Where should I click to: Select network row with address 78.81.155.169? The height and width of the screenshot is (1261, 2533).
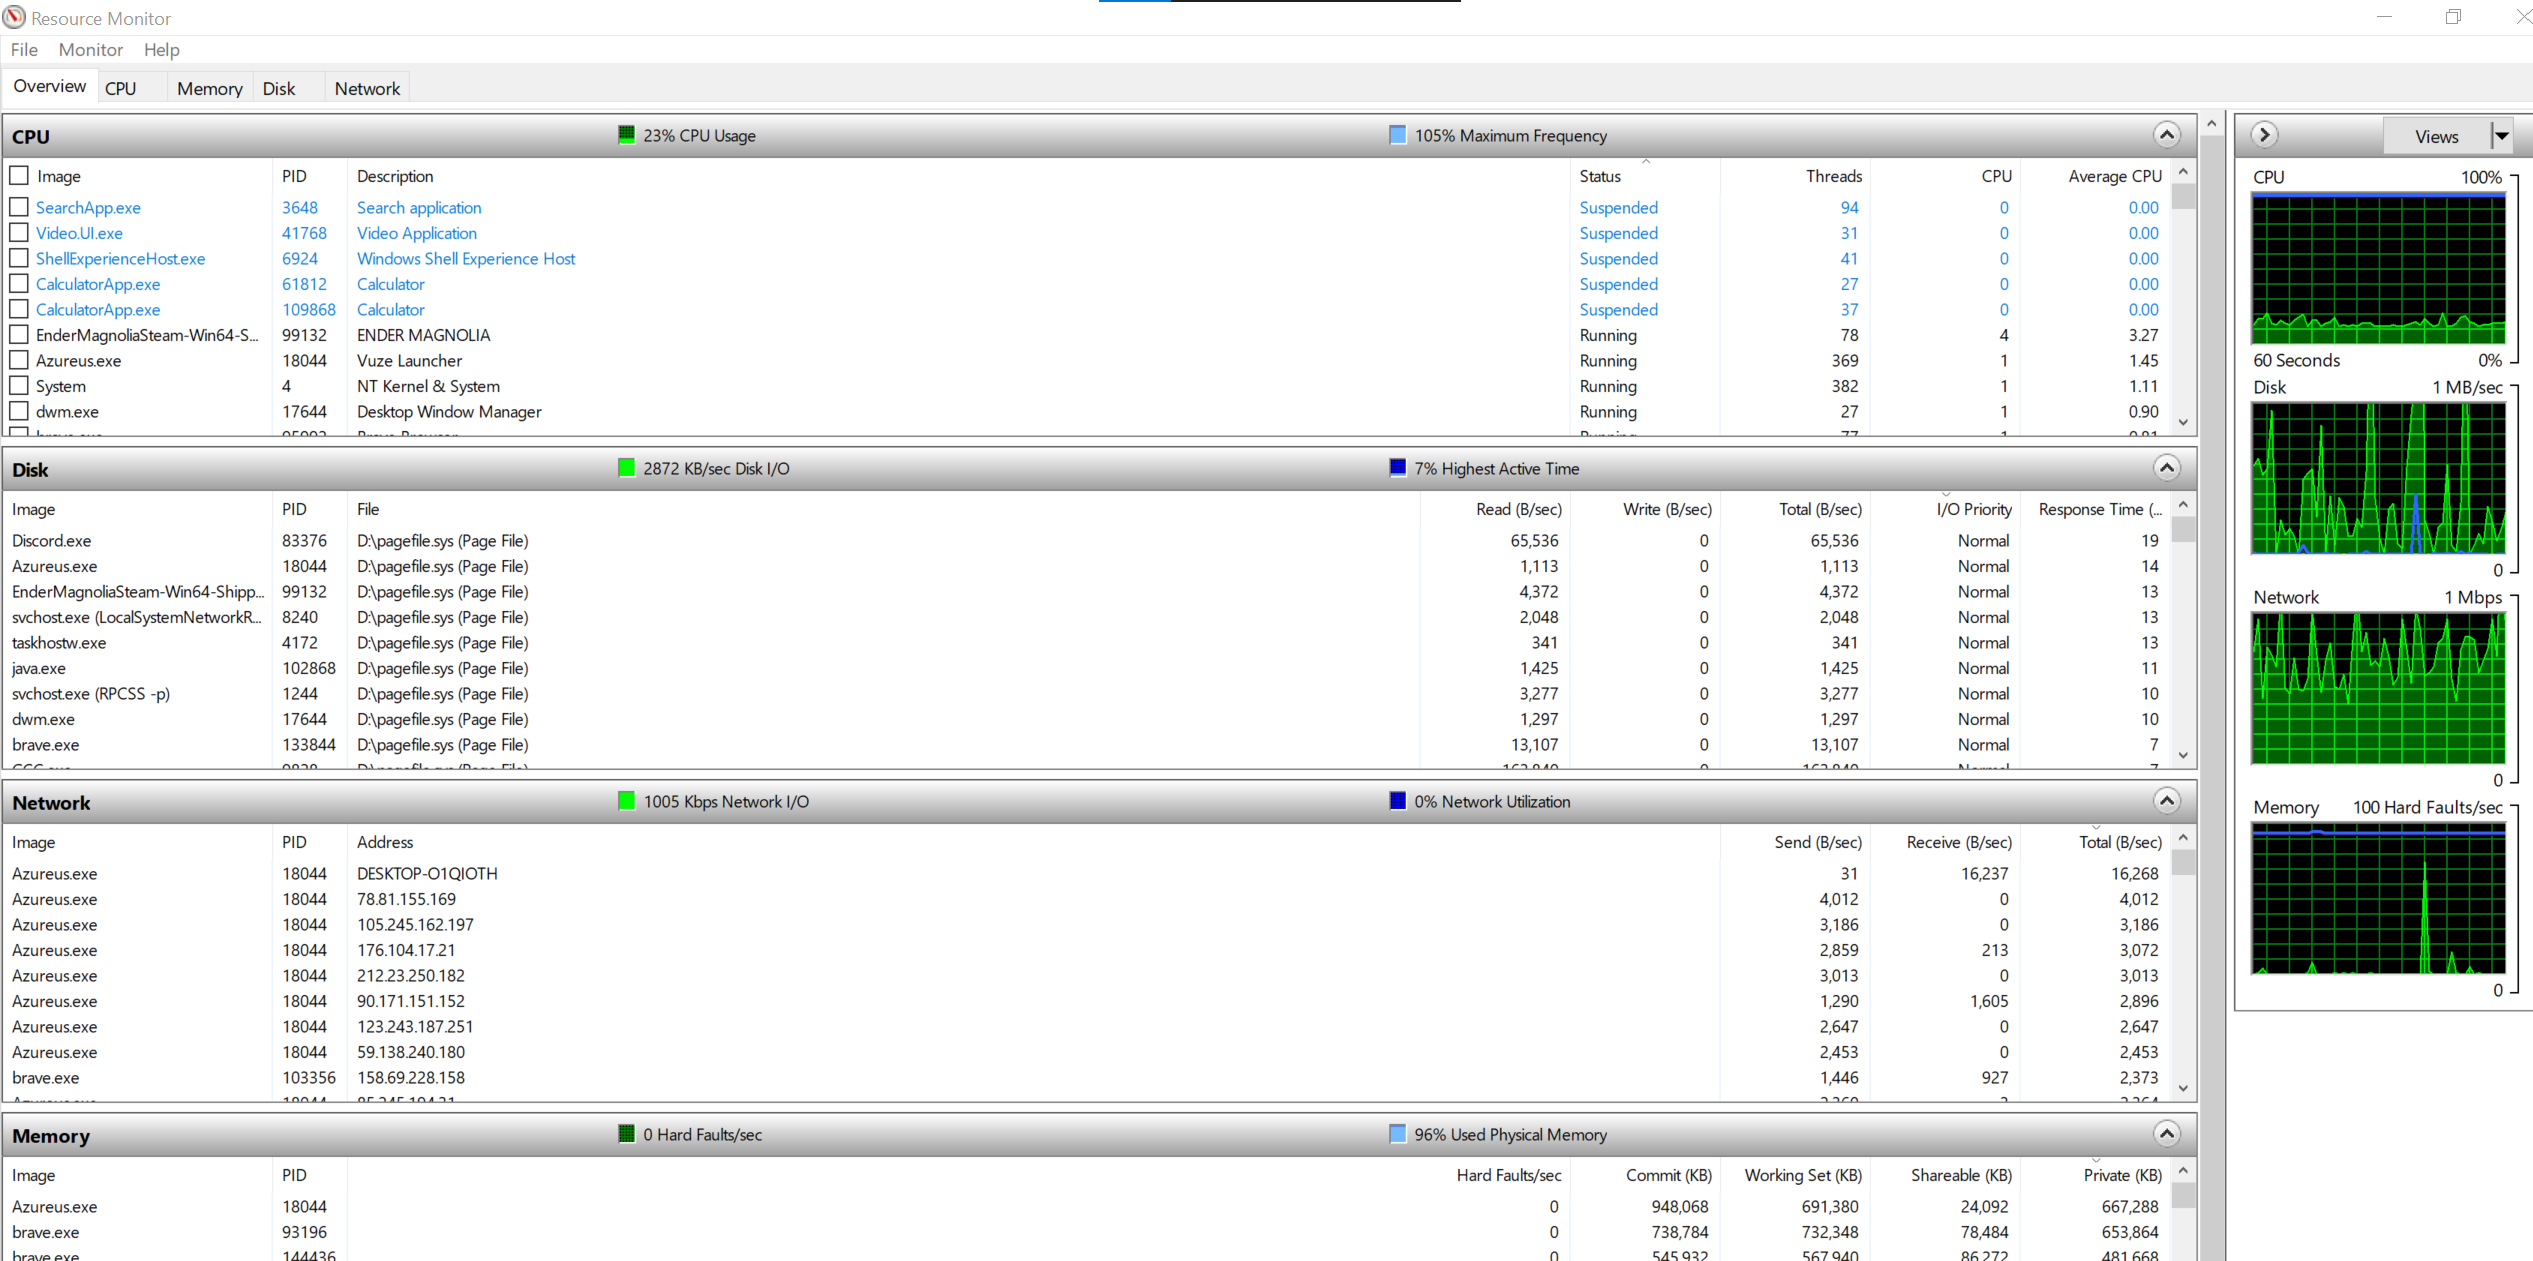point(1088,899)
